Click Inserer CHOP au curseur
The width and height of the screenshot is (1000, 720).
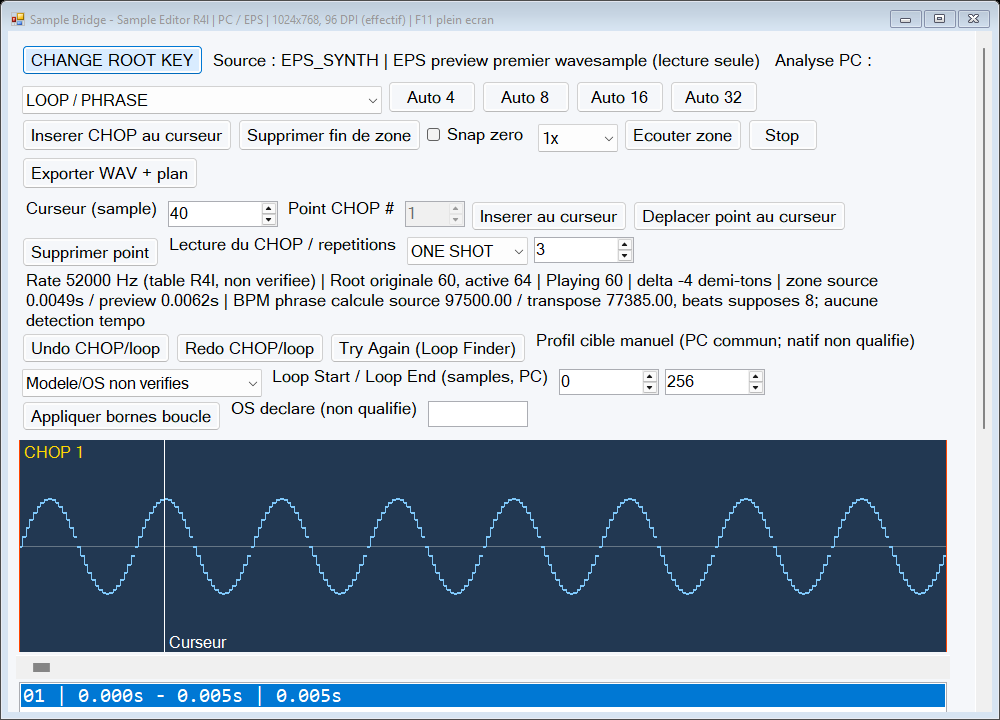click(126, 135)
